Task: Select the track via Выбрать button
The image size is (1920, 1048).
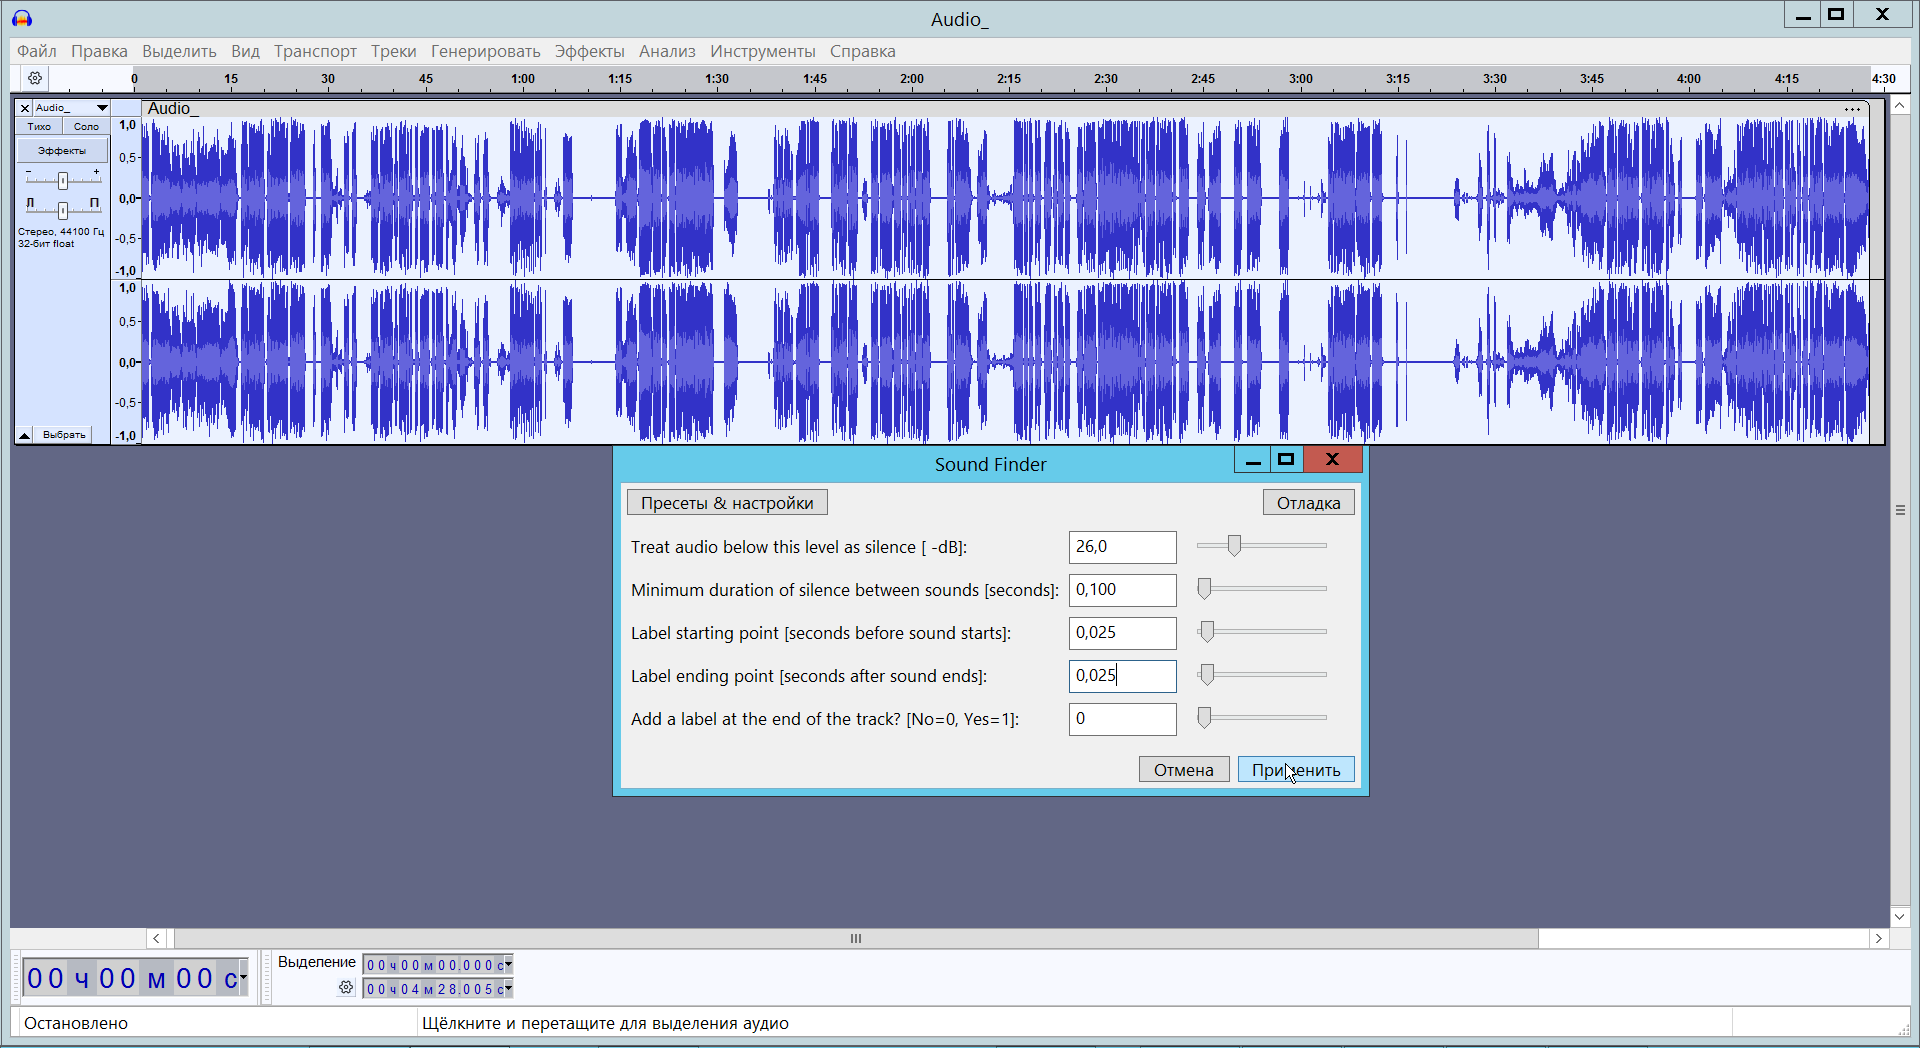Action: [64, 435]
